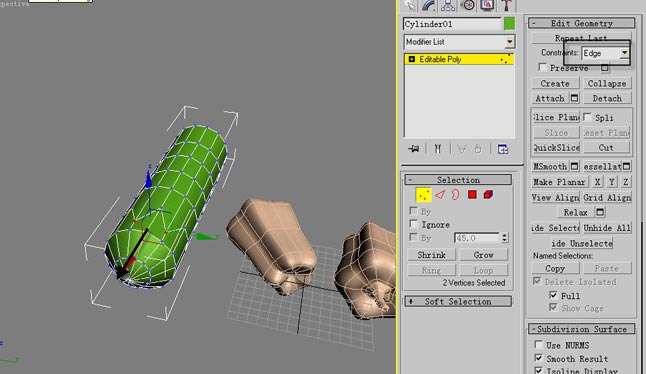The height and width of the screenshot is (374, 646).
Task: Toggle Use NURMS checkbox
Action: coord(538,344)
